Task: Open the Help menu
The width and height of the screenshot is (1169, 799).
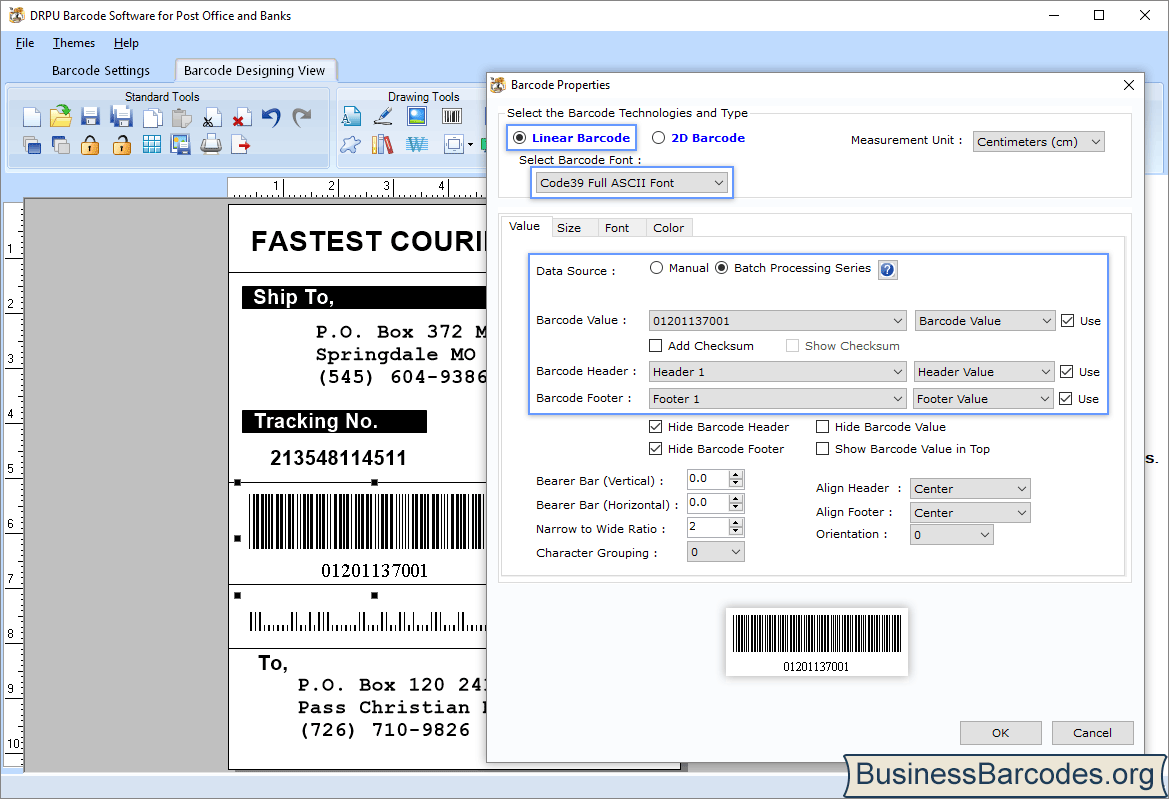Action: 126,43
